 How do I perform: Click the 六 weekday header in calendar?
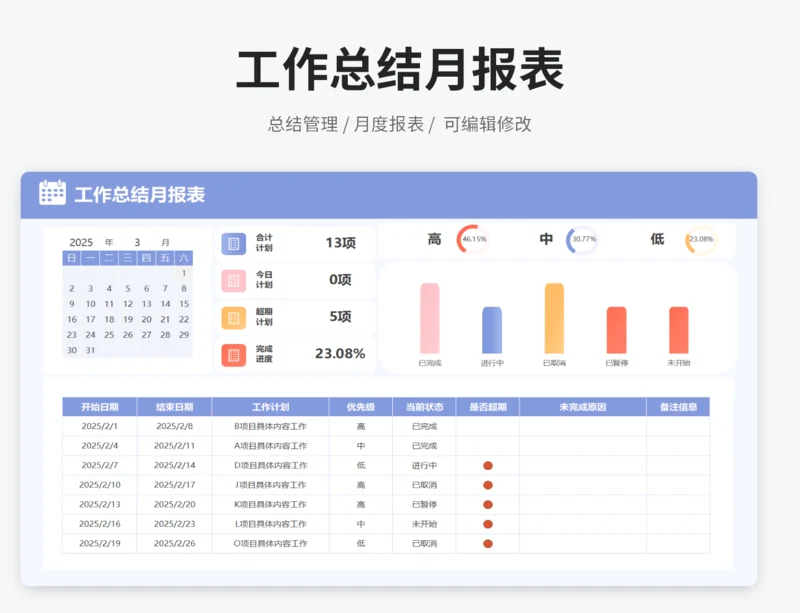pyautogui.click(x=184, y=258)
